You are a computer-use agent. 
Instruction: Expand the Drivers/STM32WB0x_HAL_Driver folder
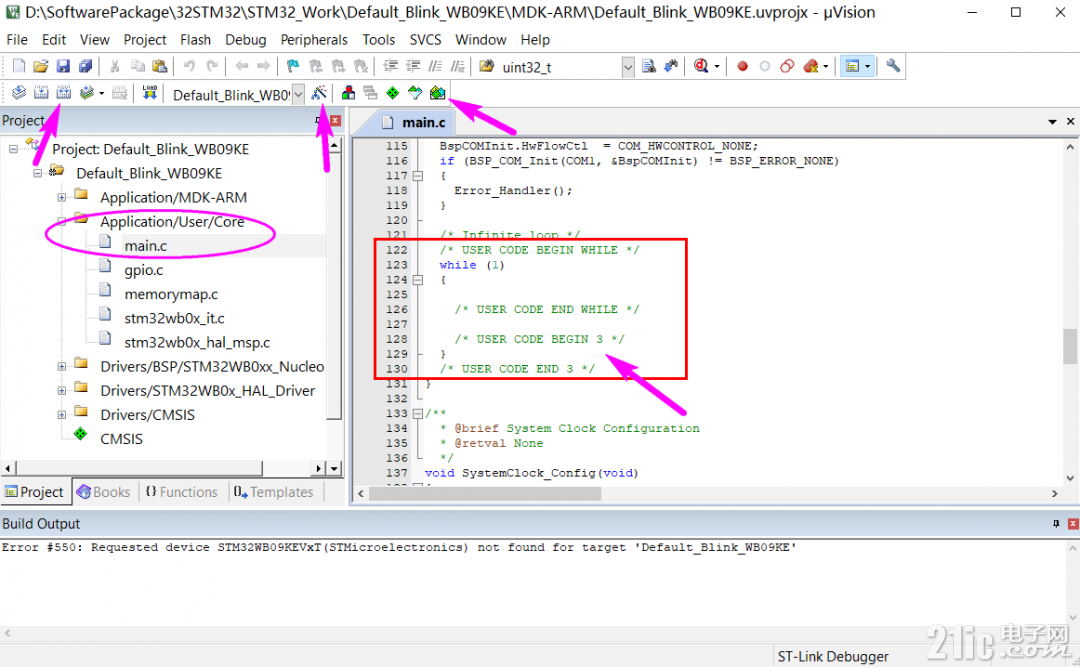point(62,391)
